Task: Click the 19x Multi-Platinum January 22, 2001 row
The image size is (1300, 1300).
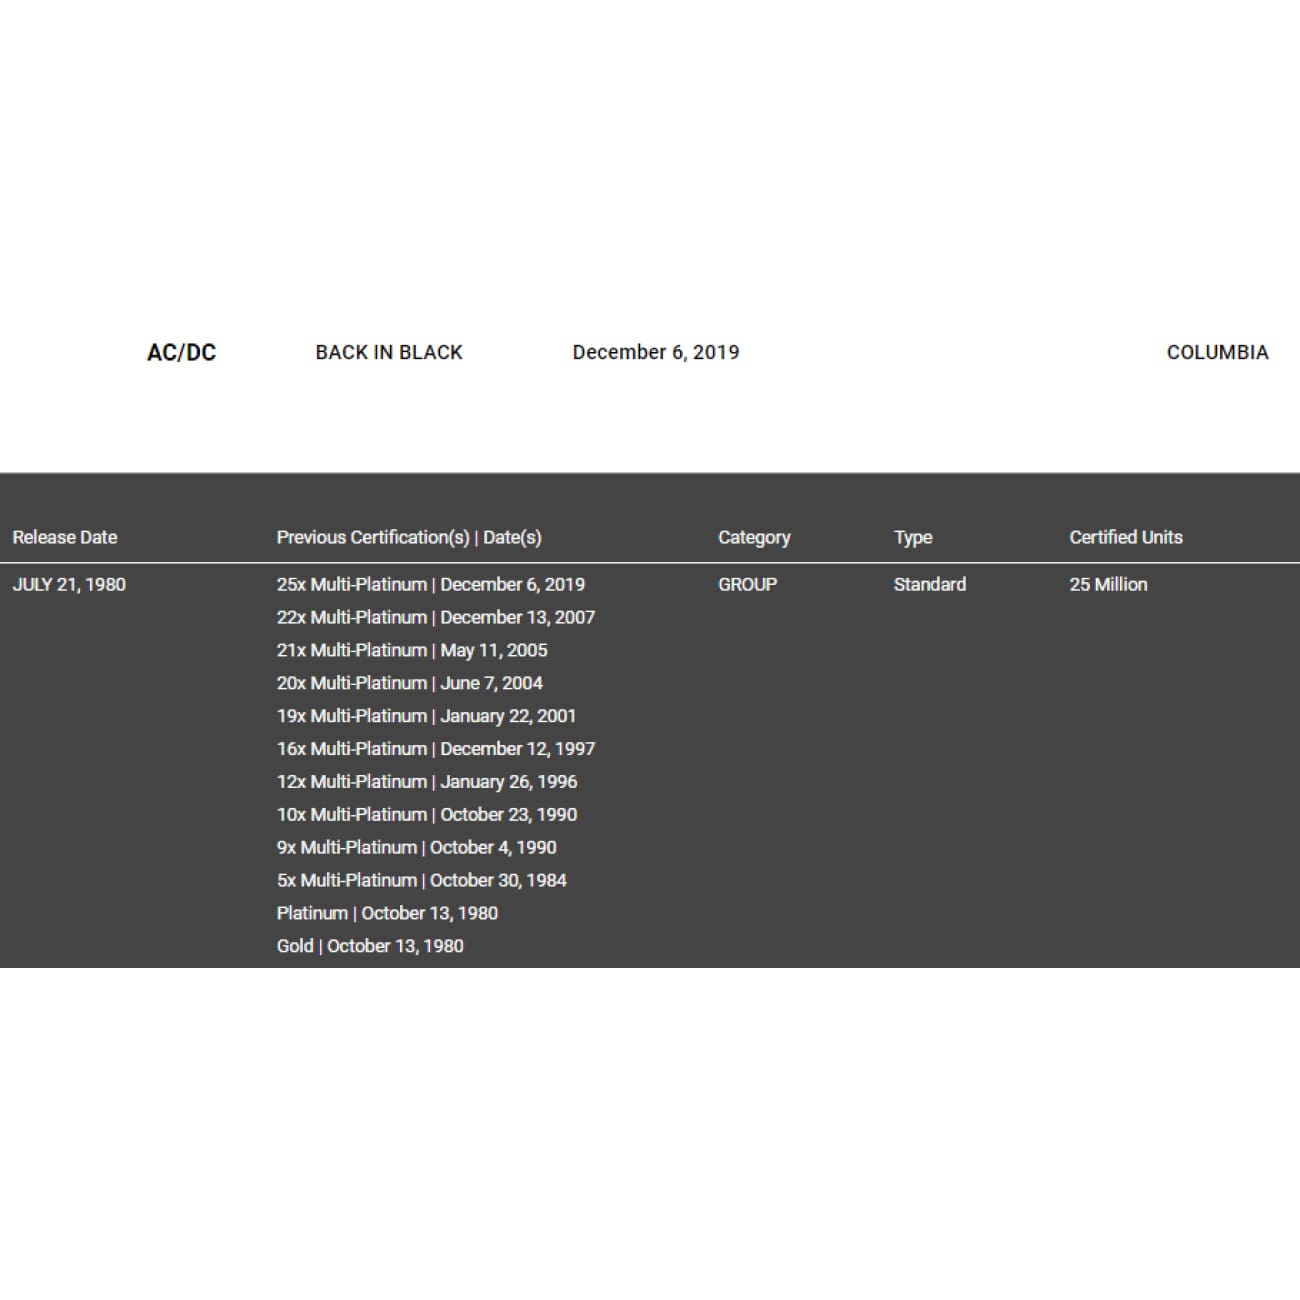Action: (426, 716)
